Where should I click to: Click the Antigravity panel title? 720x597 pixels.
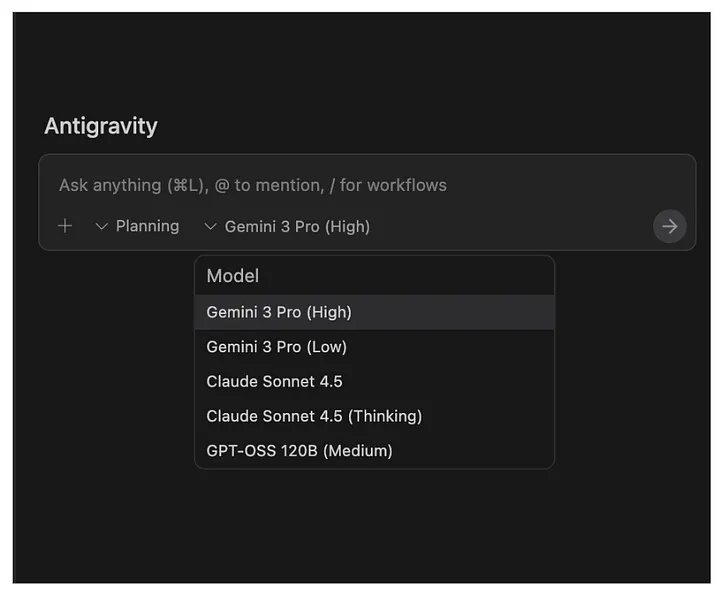[x=101, y=126]
